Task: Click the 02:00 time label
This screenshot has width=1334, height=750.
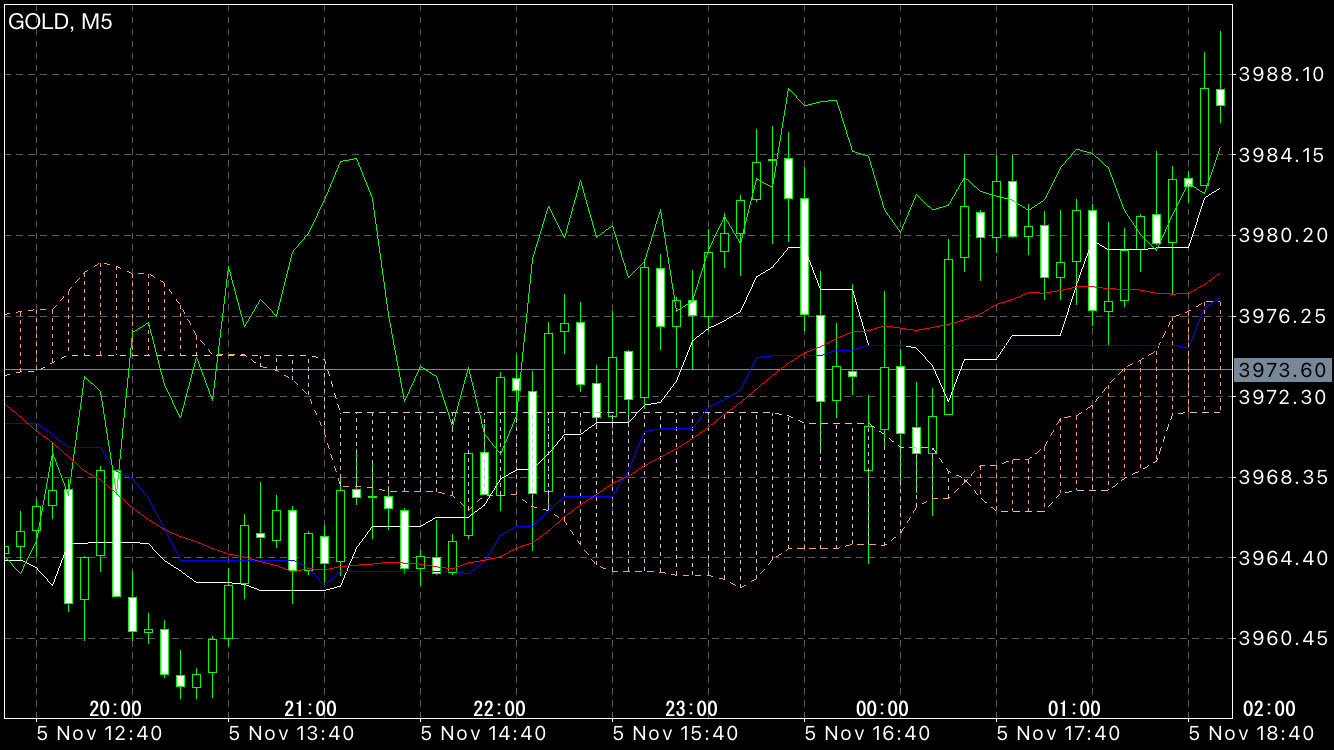Action: (x=1267, y=709)
